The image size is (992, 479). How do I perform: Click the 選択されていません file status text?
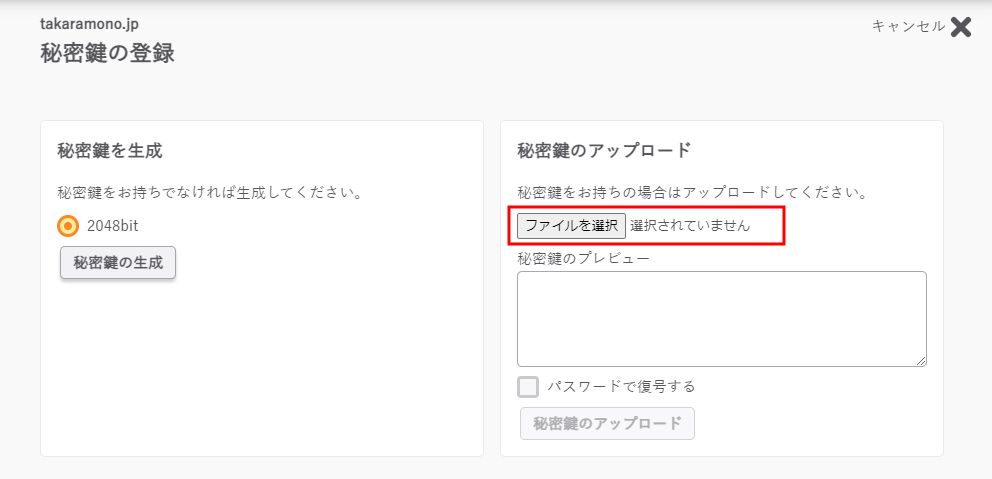coord(689,226)
